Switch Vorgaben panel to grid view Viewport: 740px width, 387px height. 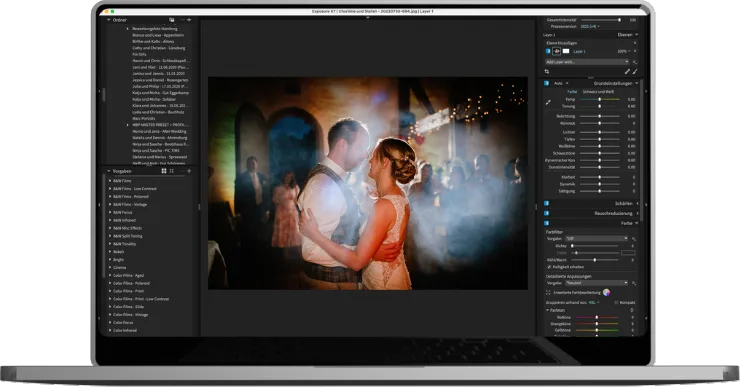point(164,171)
